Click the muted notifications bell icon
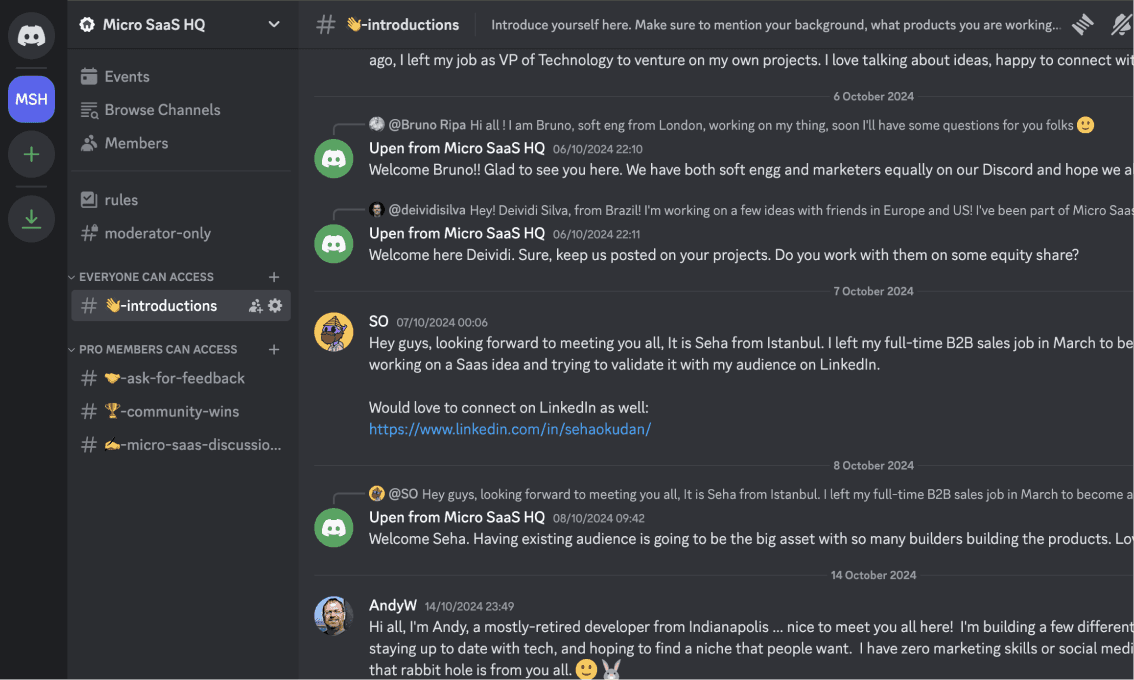 1121,25
